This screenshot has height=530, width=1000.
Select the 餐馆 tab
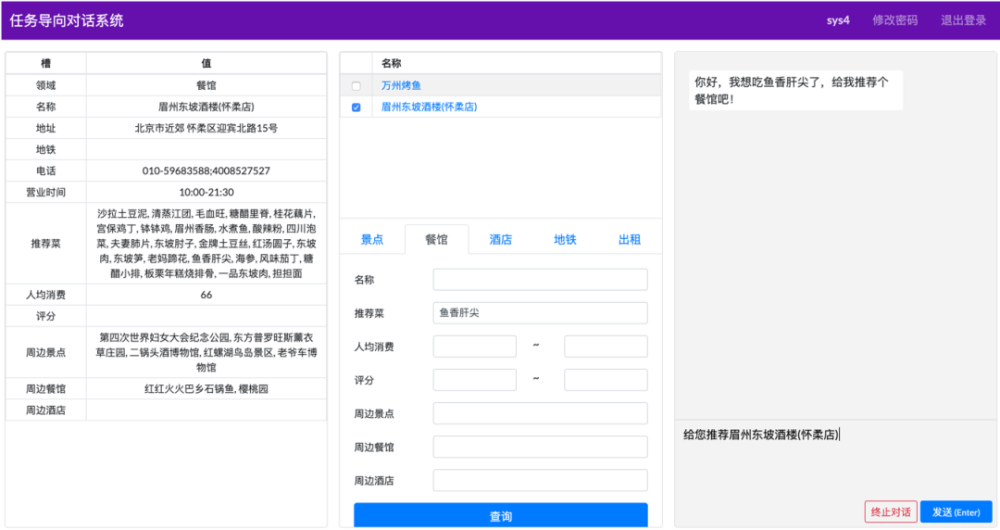coord(437,239)
